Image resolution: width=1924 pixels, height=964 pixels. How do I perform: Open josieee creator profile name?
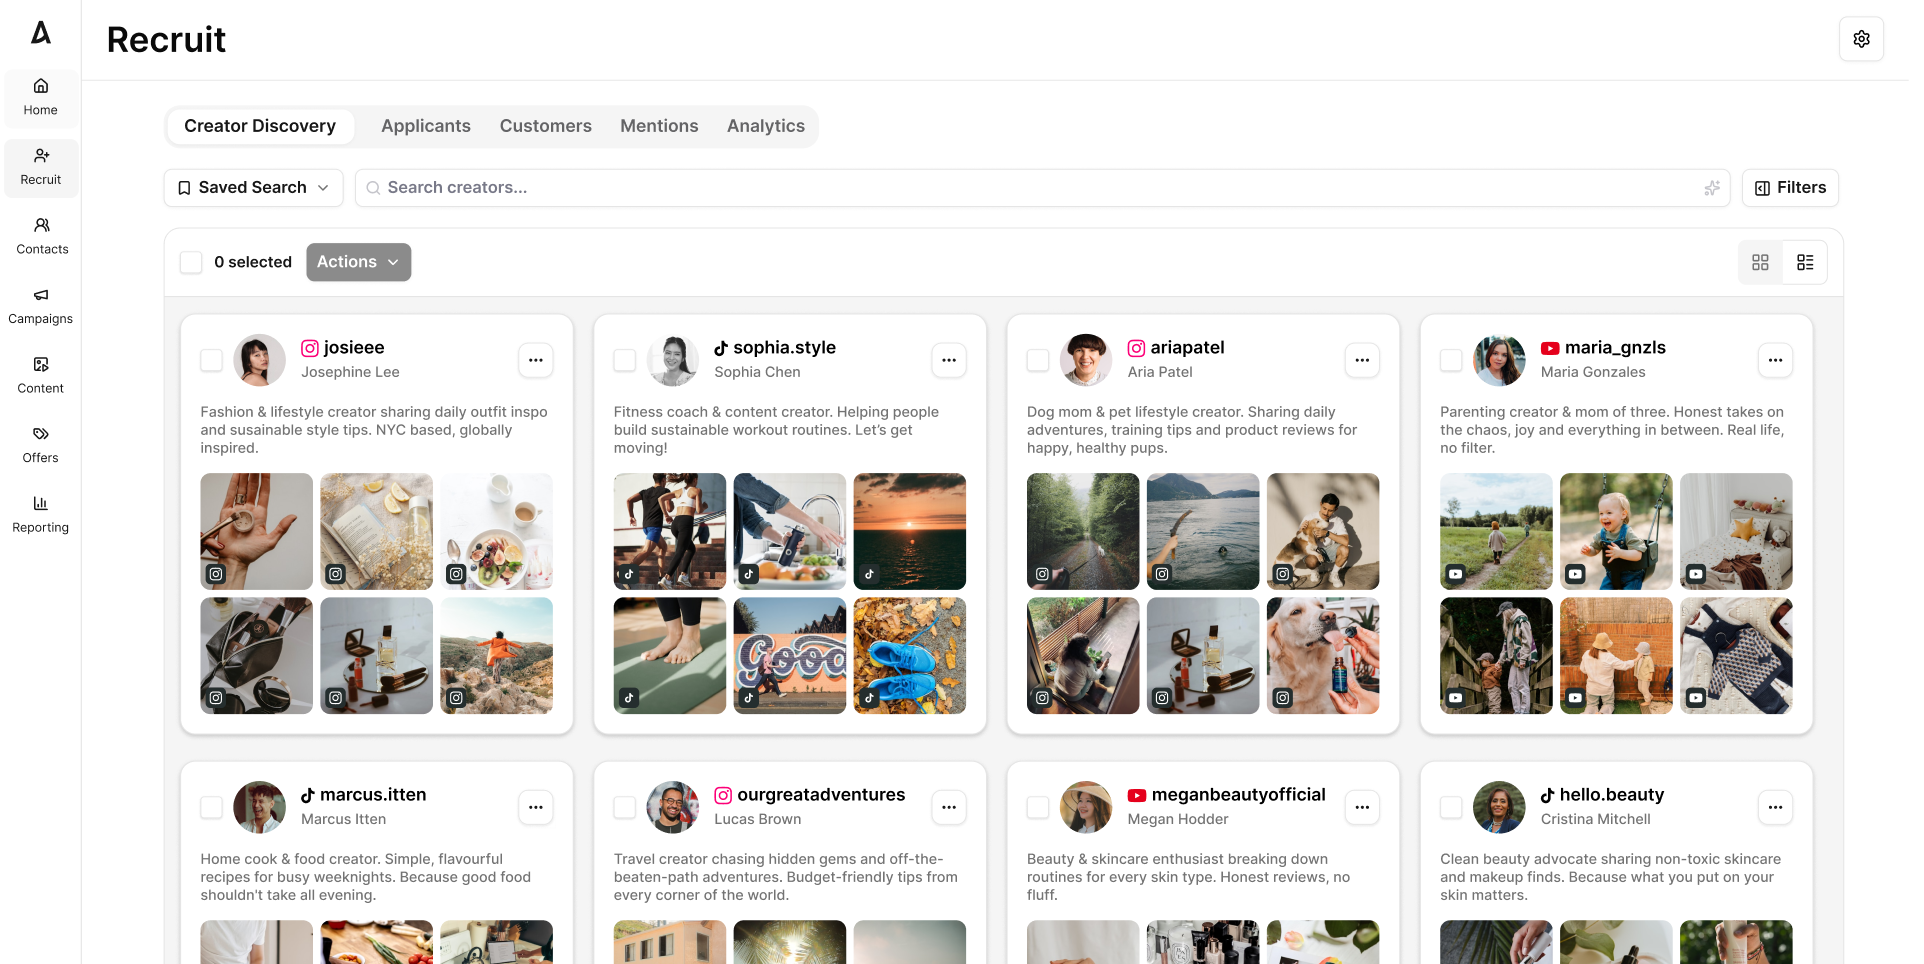click(x=354, y=348)
